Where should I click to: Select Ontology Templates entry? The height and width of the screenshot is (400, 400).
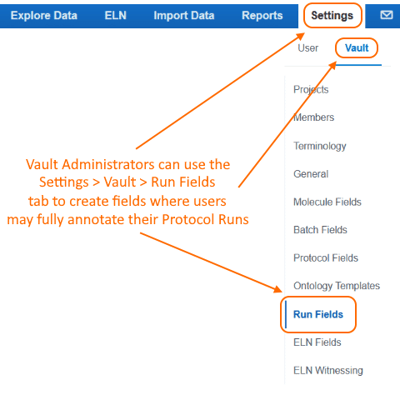(x=336, y=286)
